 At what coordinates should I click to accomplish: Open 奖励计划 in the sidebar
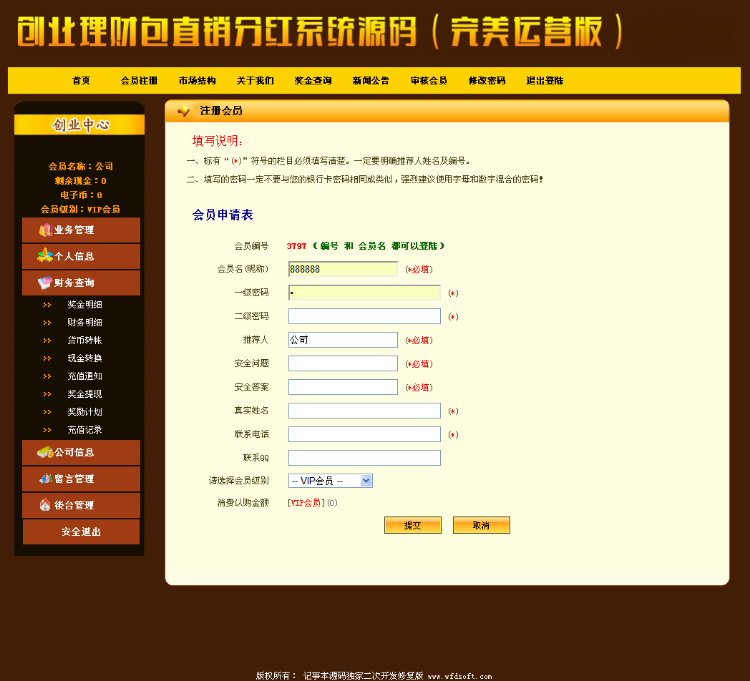[85, 412]
